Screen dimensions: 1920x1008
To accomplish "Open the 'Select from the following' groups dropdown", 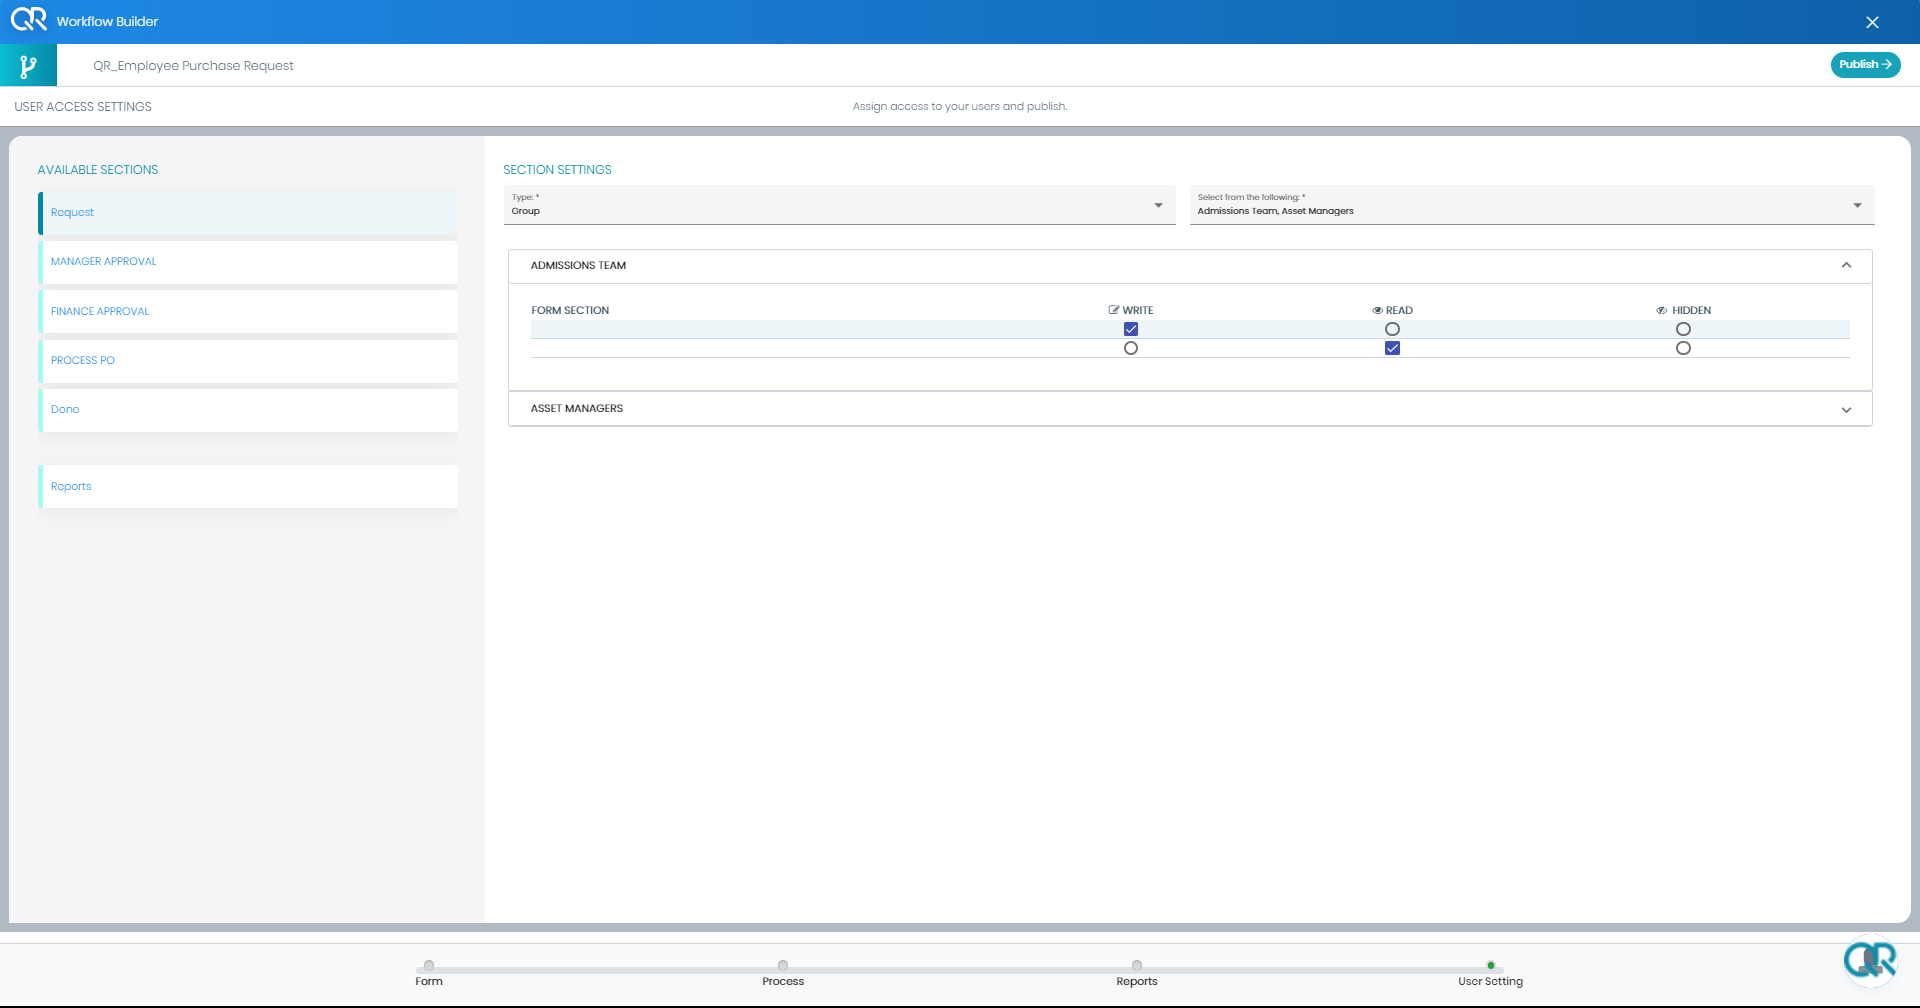I will [1532, 205].
